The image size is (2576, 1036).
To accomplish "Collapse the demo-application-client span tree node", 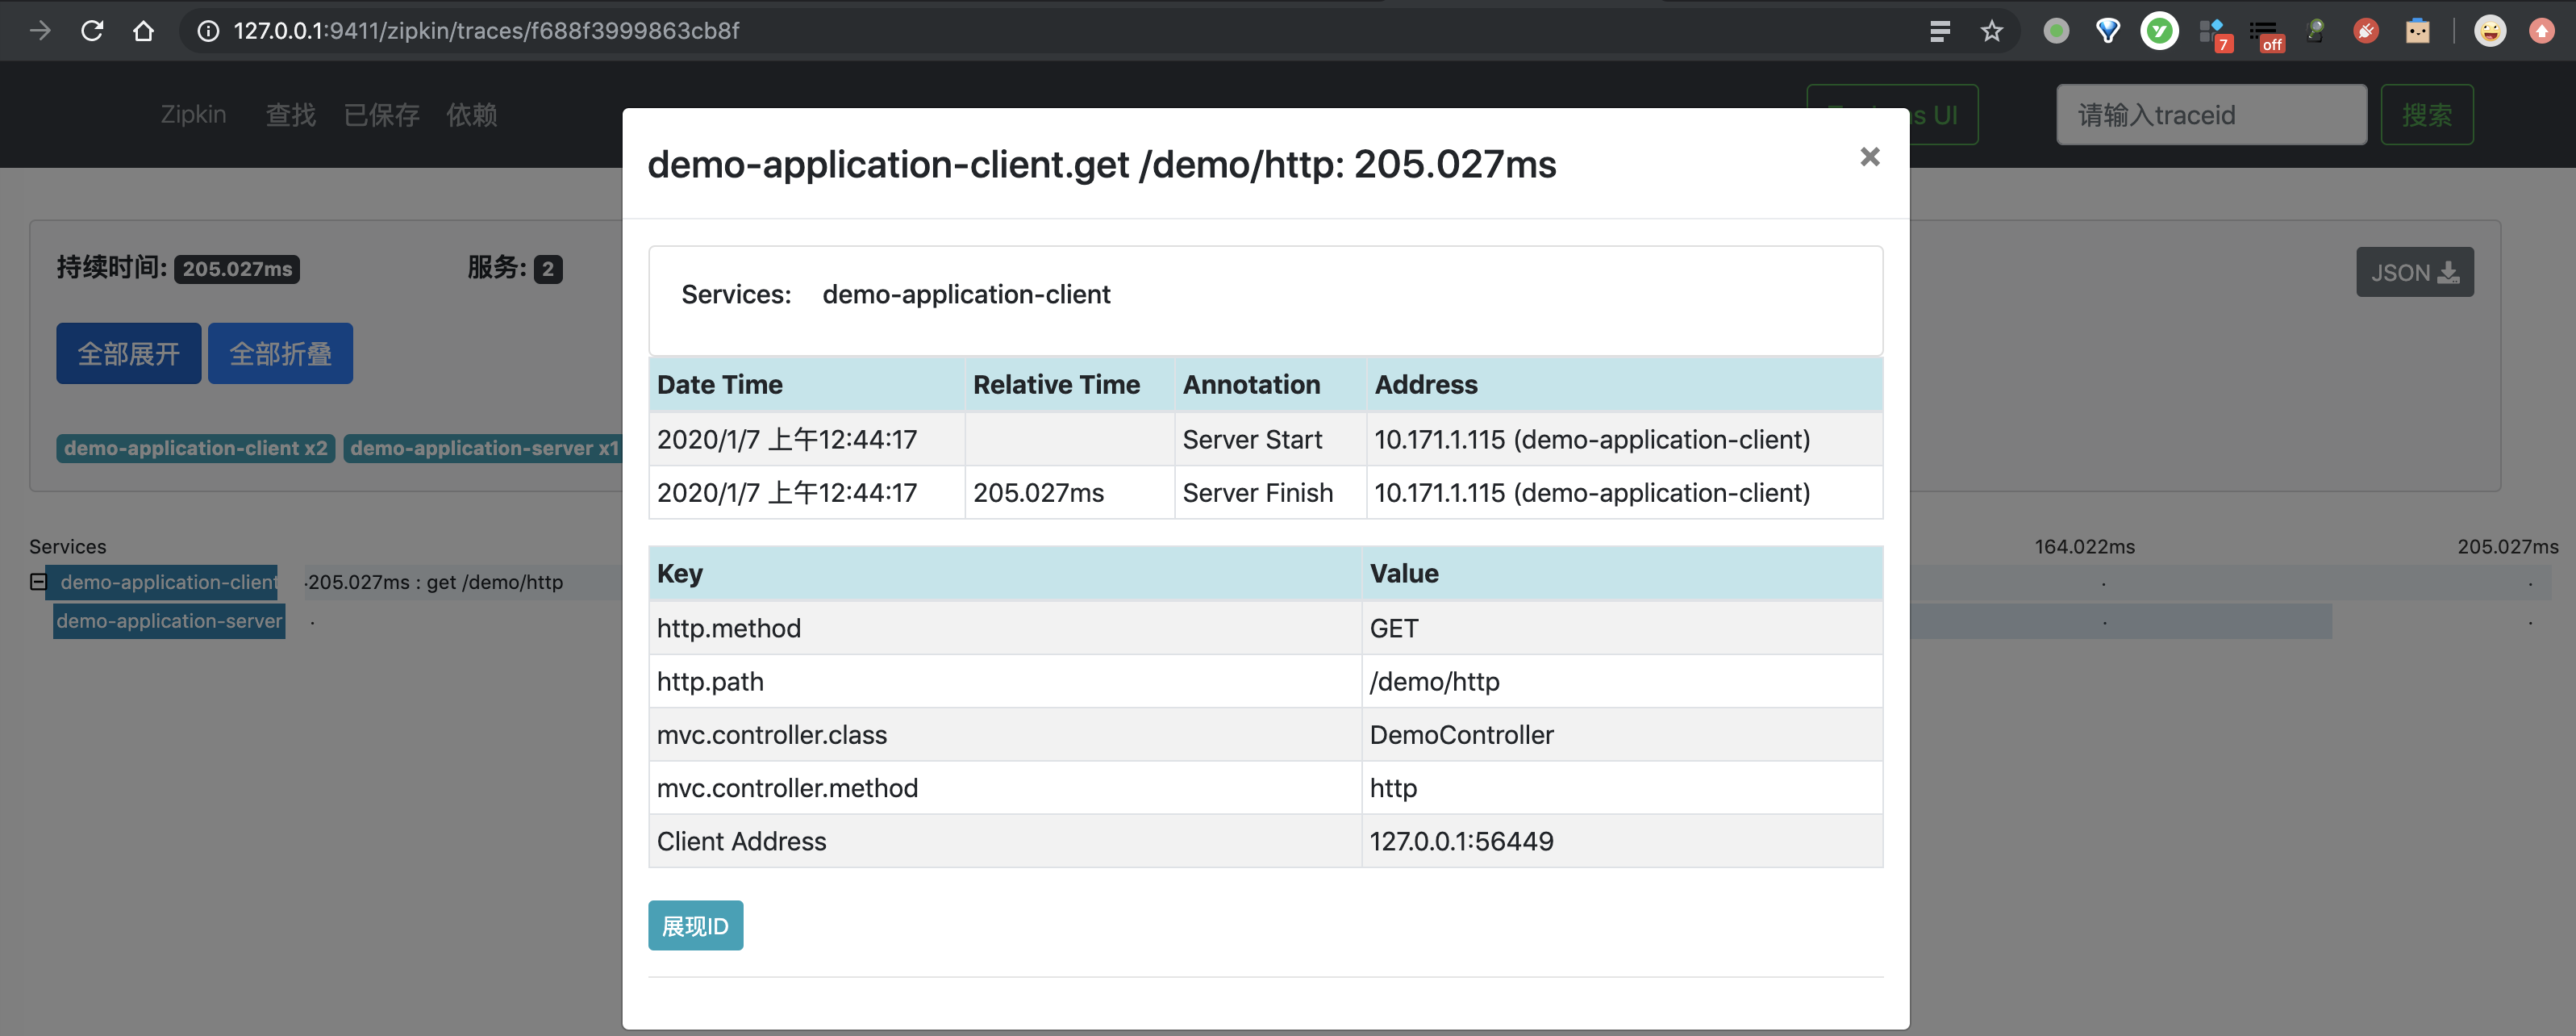I will pos(38,582).
